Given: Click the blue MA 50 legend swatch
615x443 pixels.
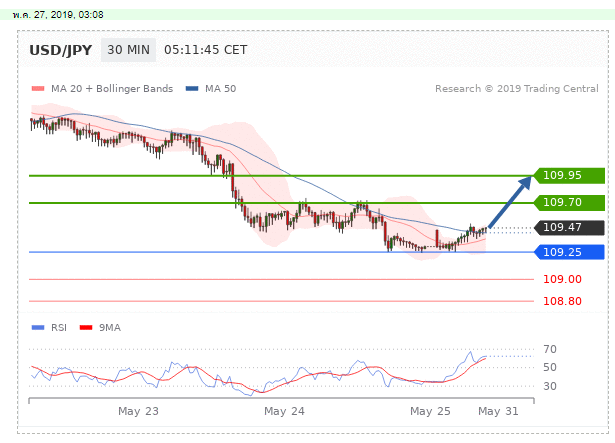Looking at the screenshot, I should click(x=192, y=89).
